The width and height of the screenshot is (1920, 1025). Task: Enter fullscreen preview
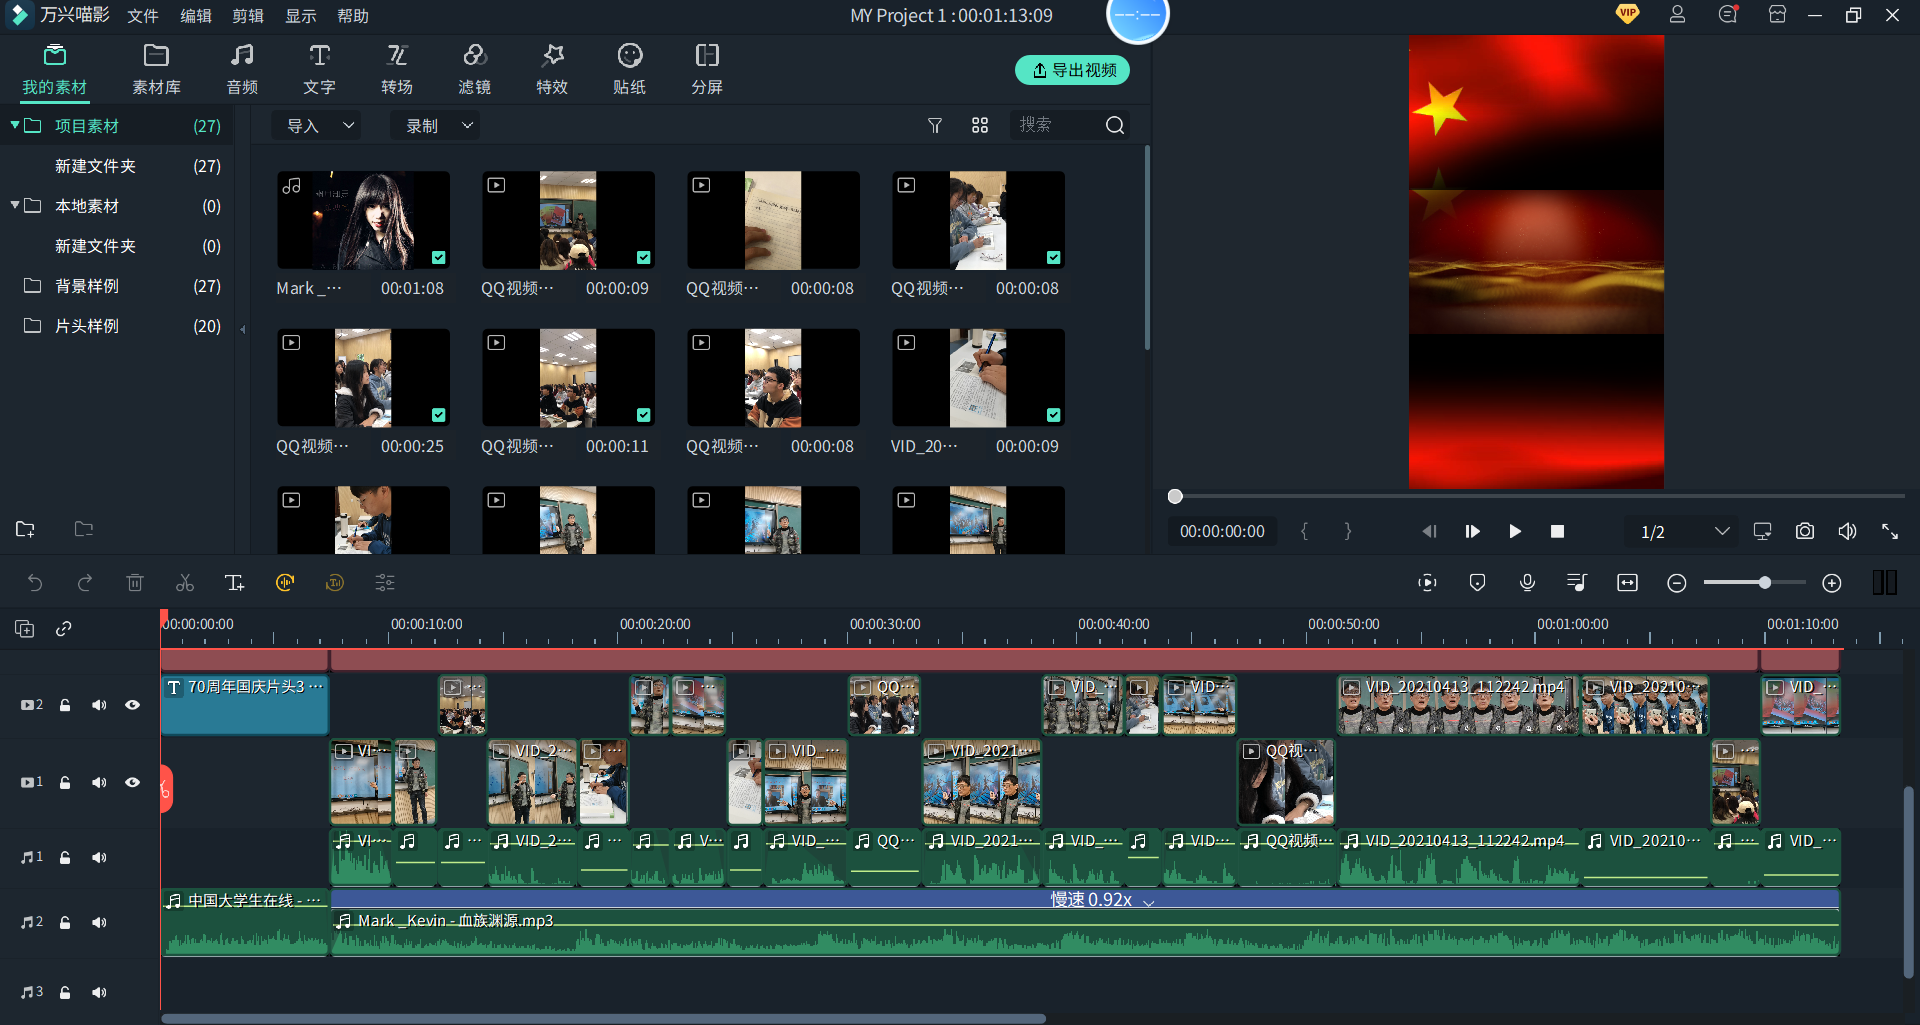click(1890, 531)
